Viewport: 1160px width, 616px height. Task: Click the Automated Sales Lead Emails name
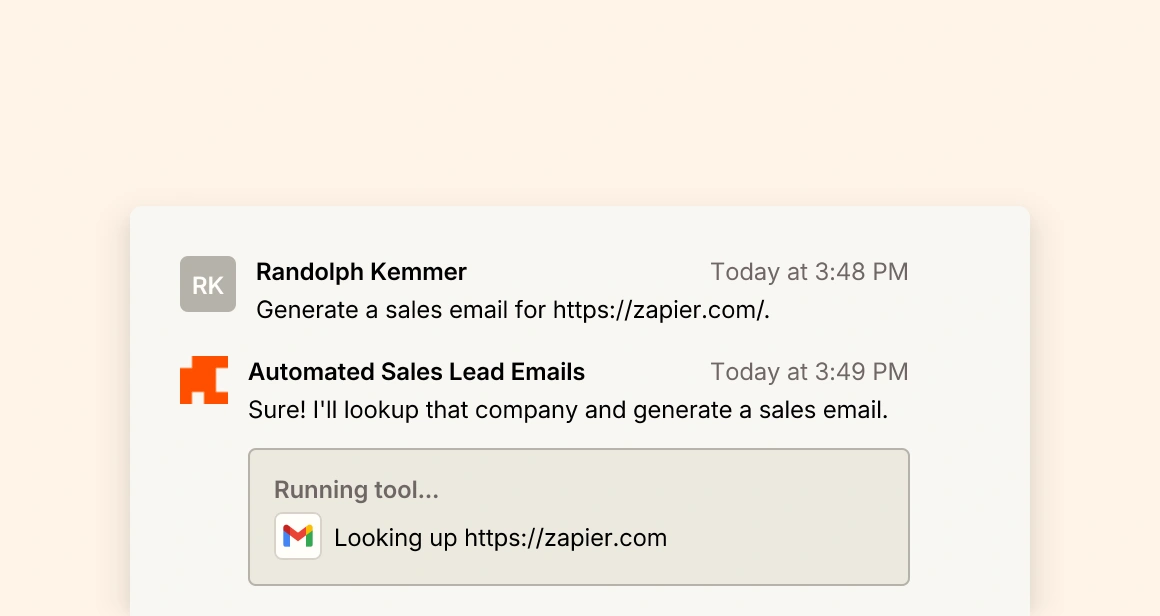click(x=416, y=372)
